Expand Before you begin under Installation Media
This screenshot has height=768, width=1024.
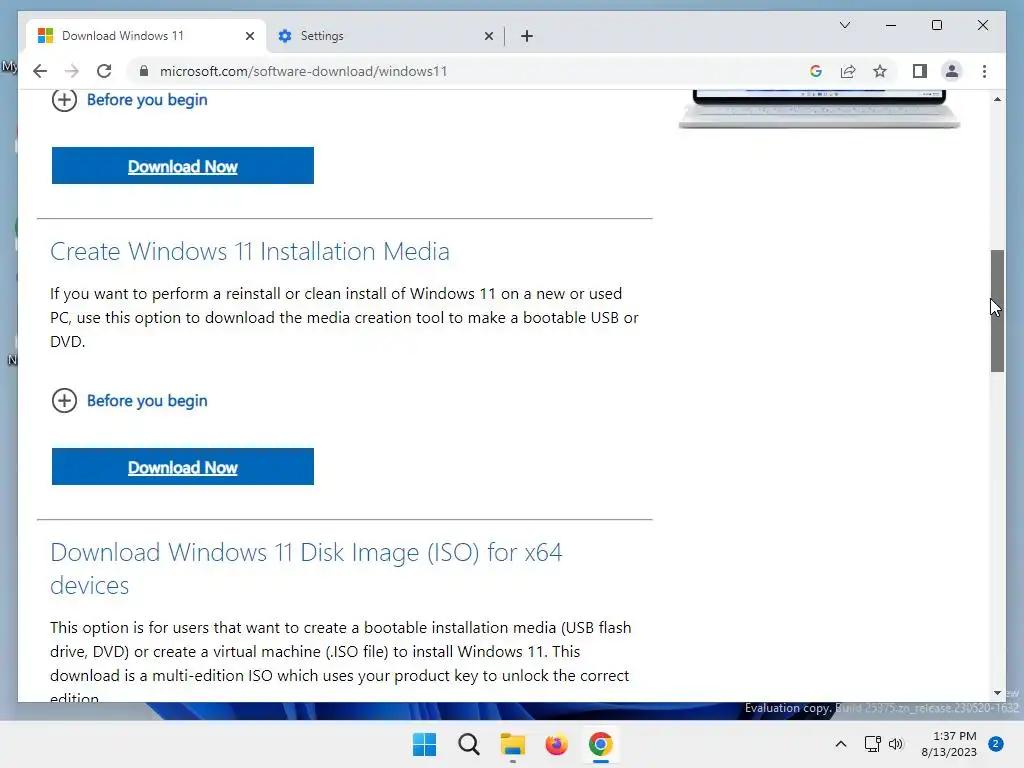(x=129, y=400)
